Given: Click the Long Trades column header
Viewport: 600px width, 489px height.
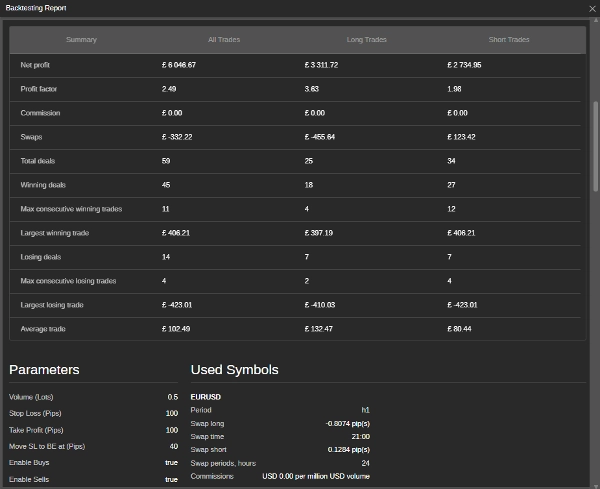Looking at the screenshot, I should pos(366,40).
